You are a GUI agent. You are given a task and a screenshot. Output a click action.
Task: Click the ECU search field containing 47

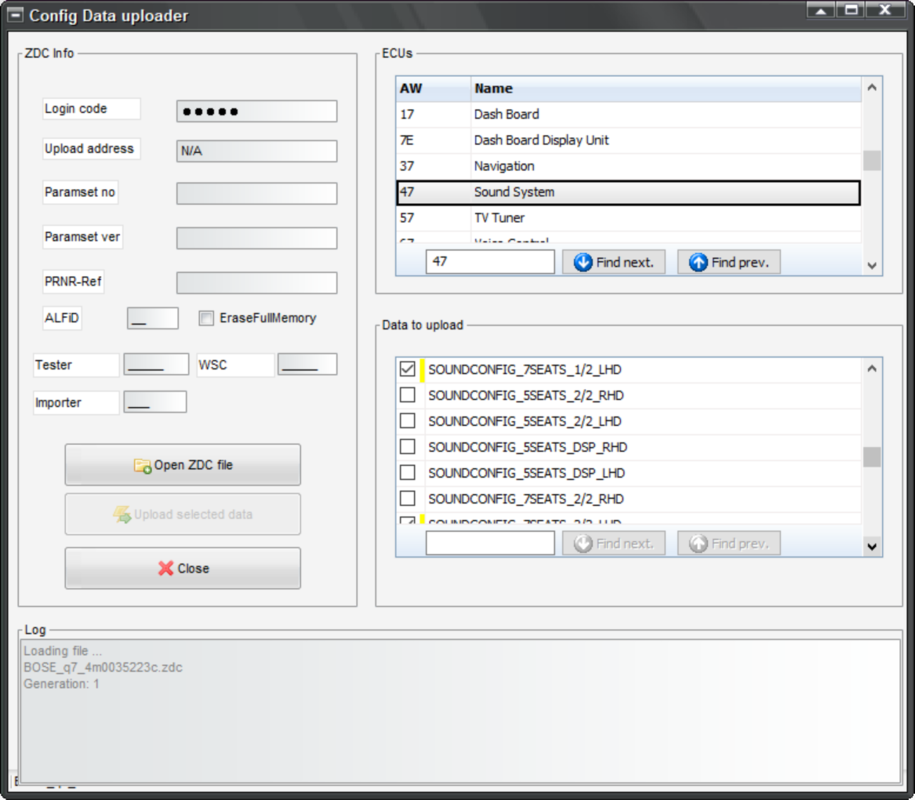tap(490, 262)
